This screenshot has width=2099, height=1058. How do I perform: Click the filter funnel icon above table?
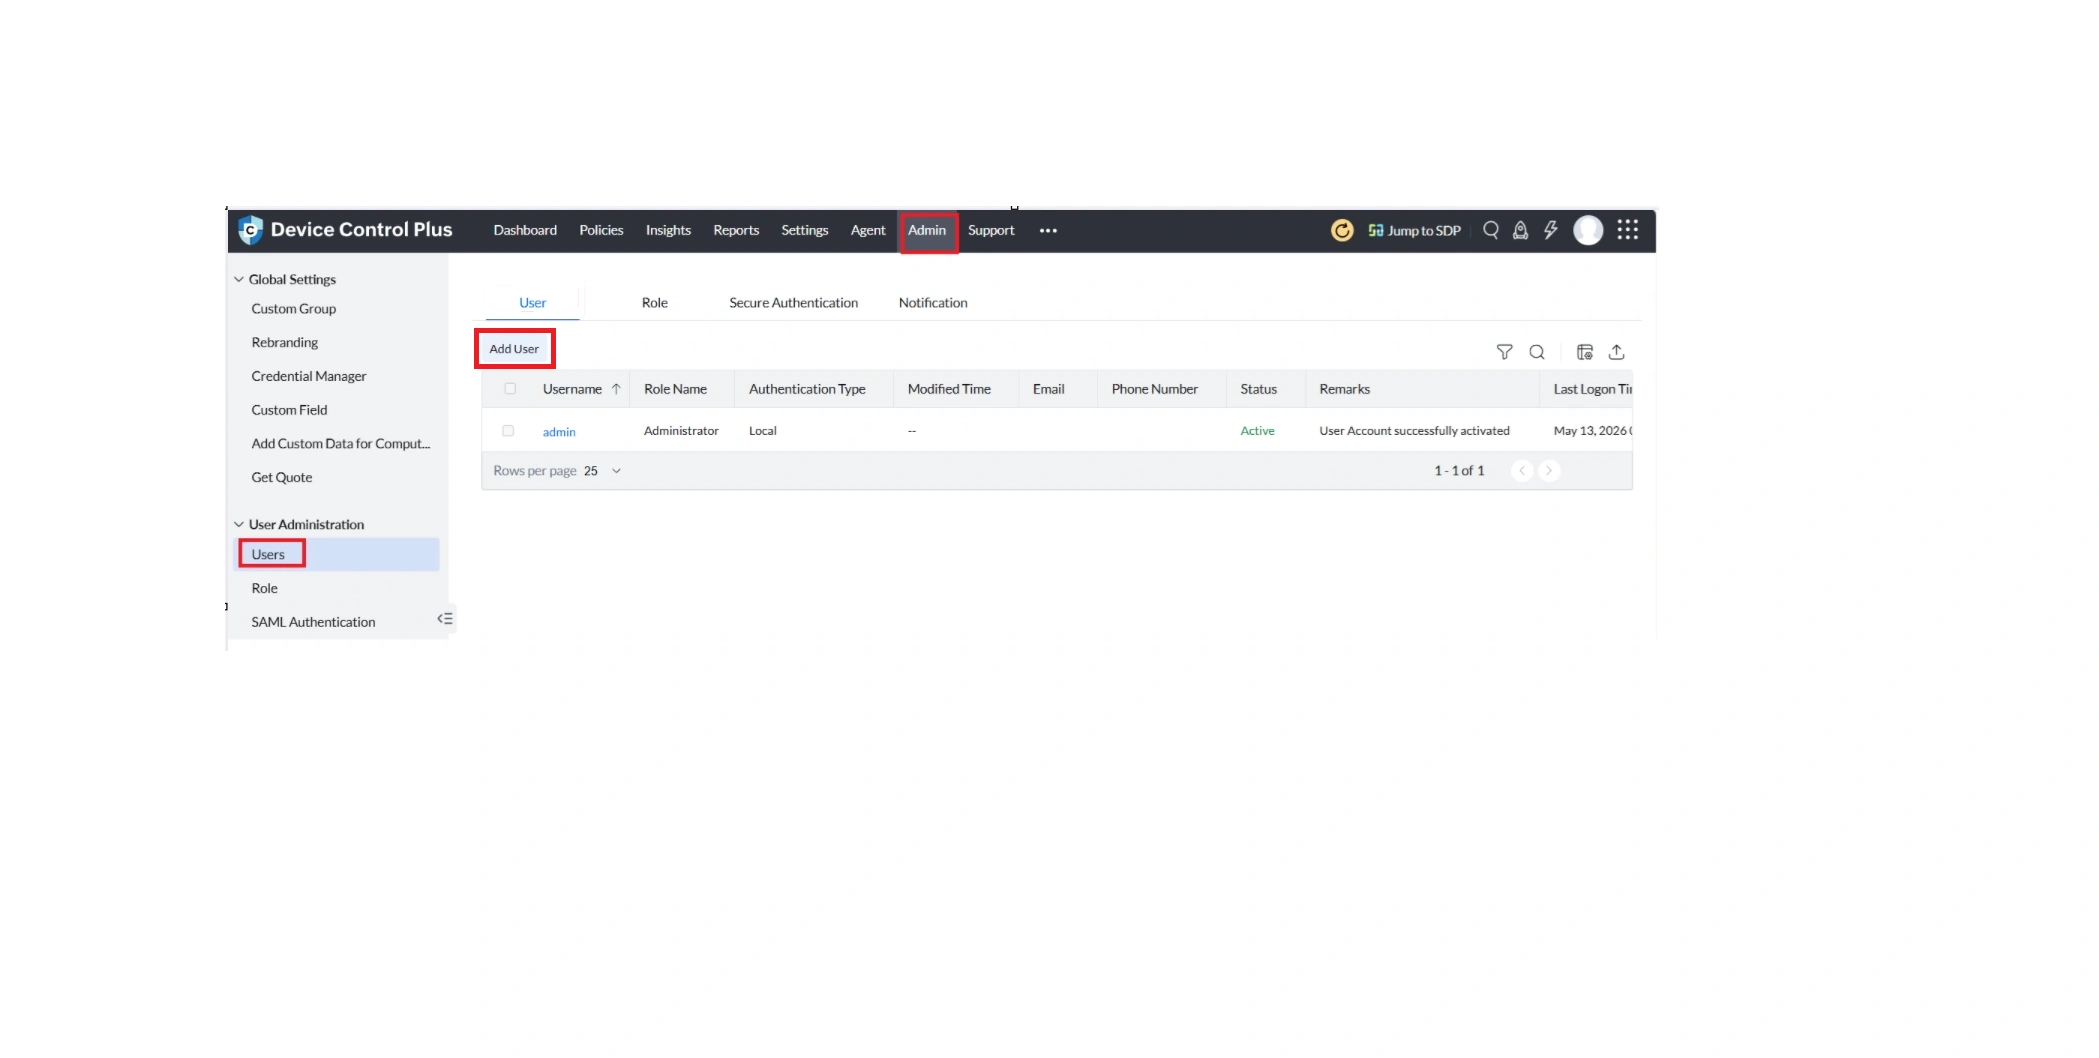(x=1504, y=352)
